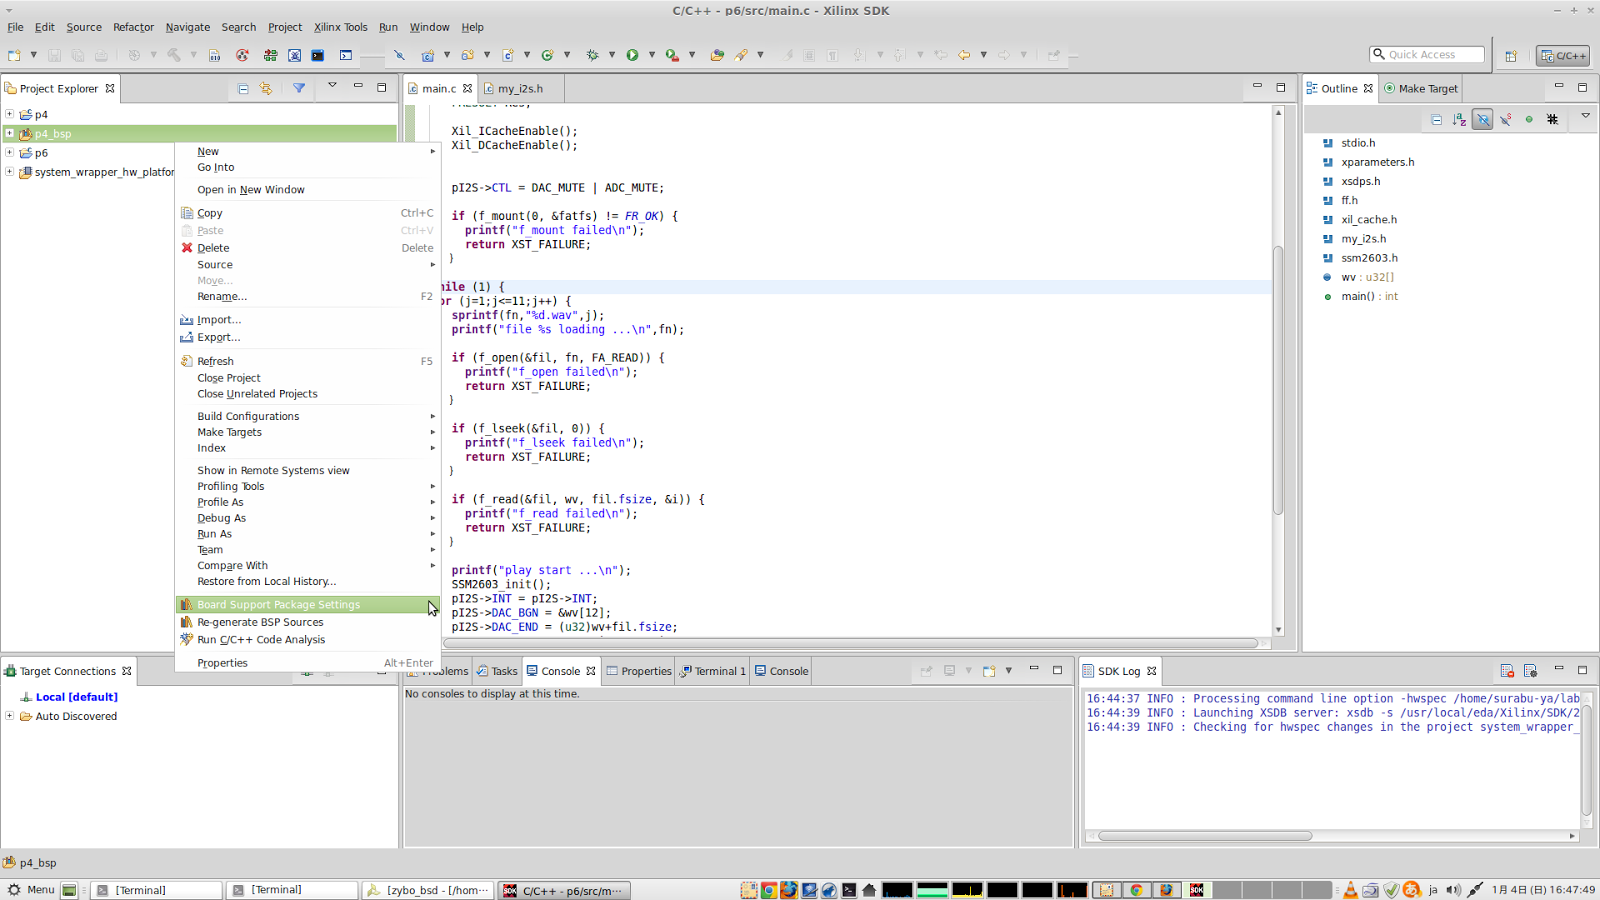Switch to the my_i2s.h editor tab

(x=520, y=89)
